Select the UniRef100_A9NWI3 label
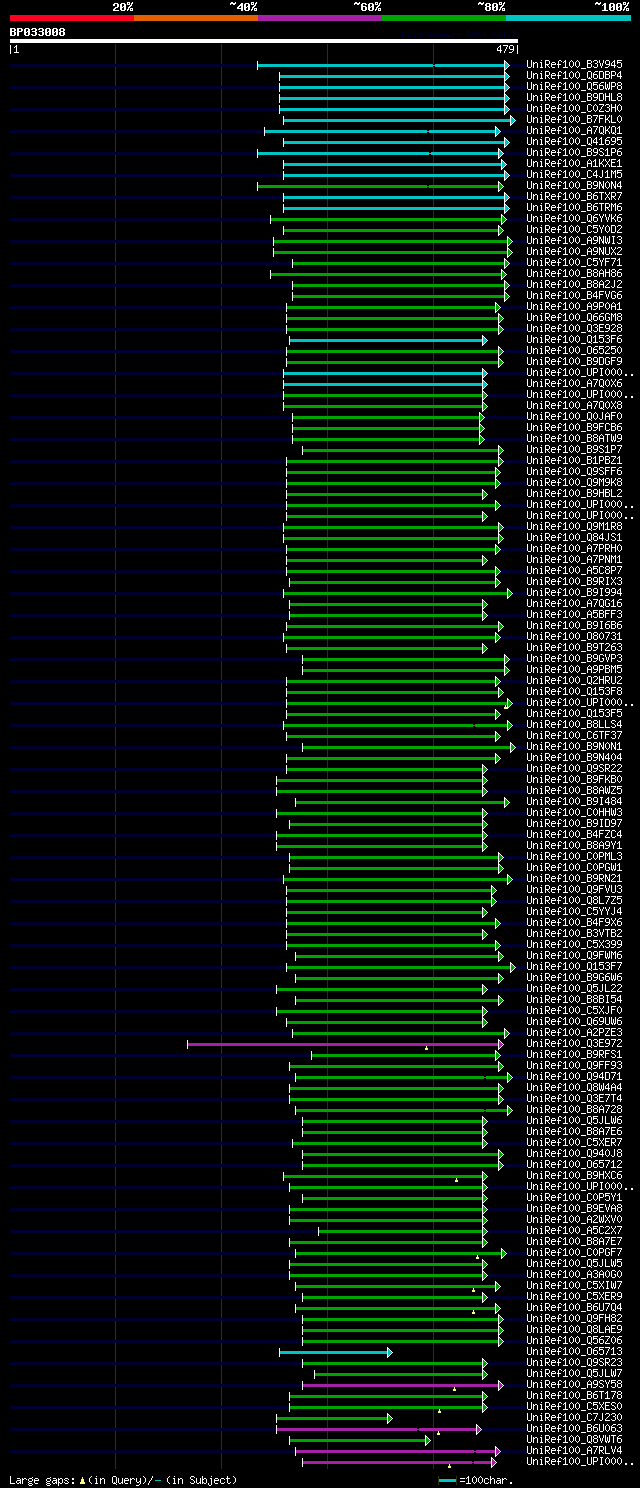The image size is (640, 1488). [x=574, y=241]
